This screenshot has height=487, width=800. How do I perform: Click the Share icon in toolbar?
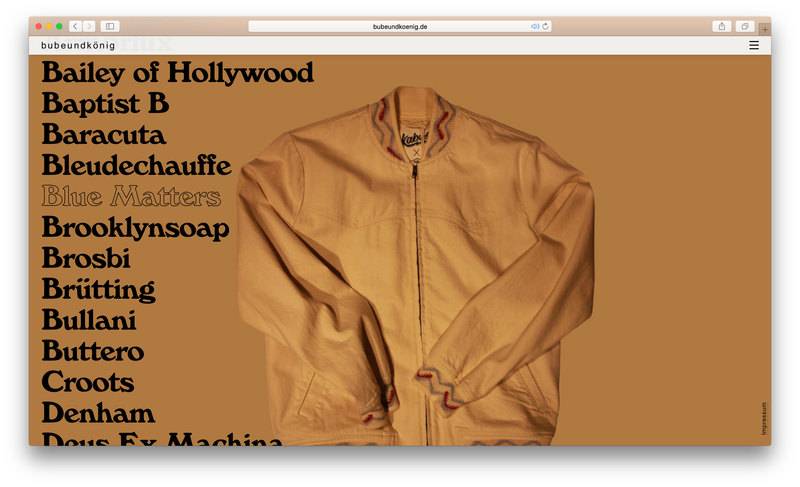coord(721,26)
